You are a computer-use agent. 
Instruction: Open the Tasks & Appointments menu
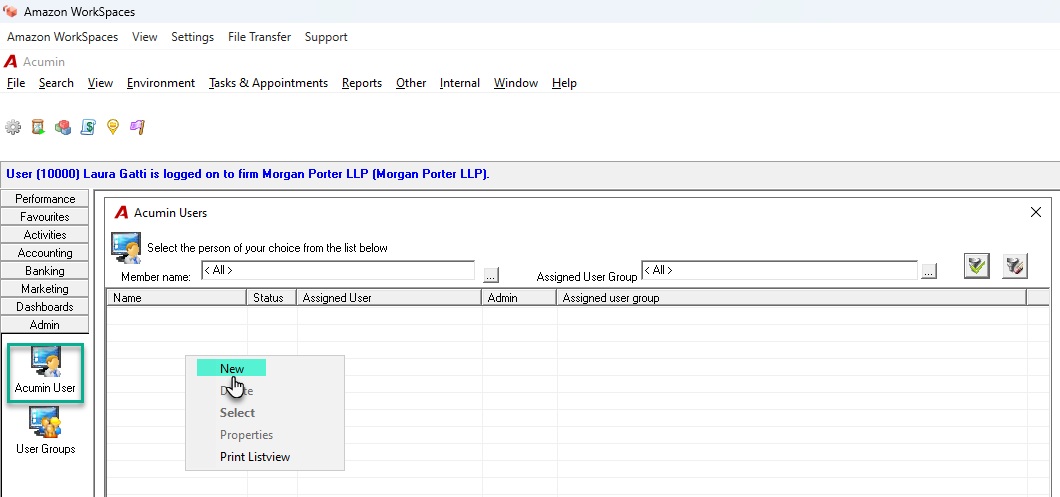coord(268,83)
